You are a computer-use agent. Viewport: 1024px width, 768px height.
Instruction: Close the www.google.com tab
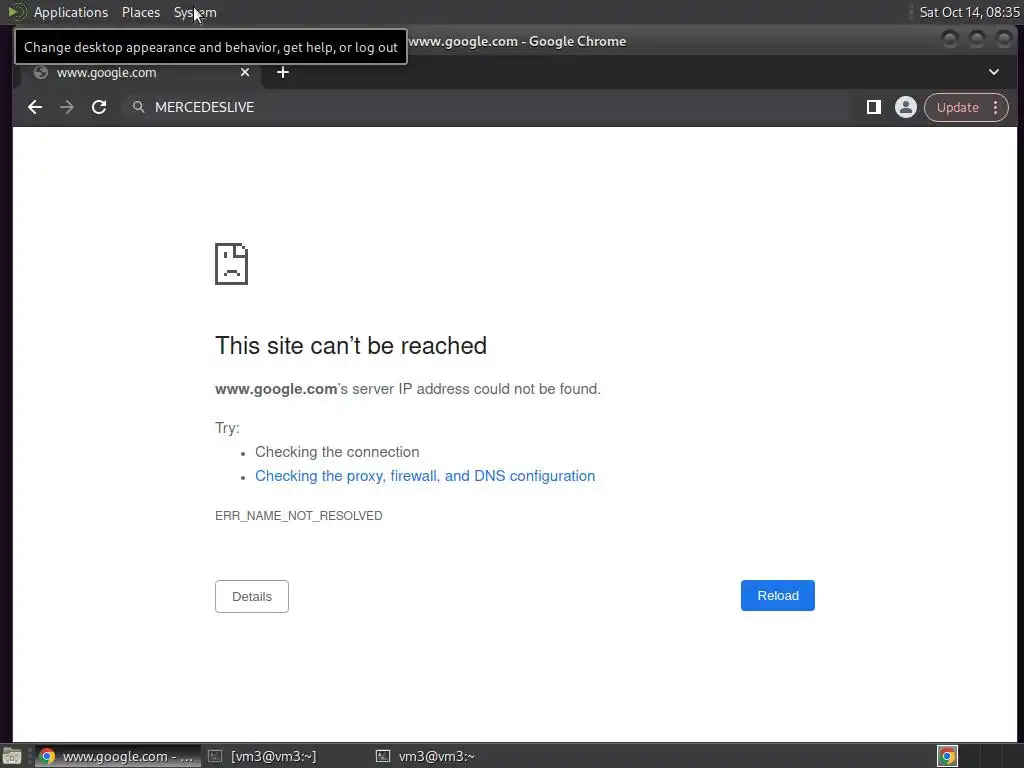245,72
